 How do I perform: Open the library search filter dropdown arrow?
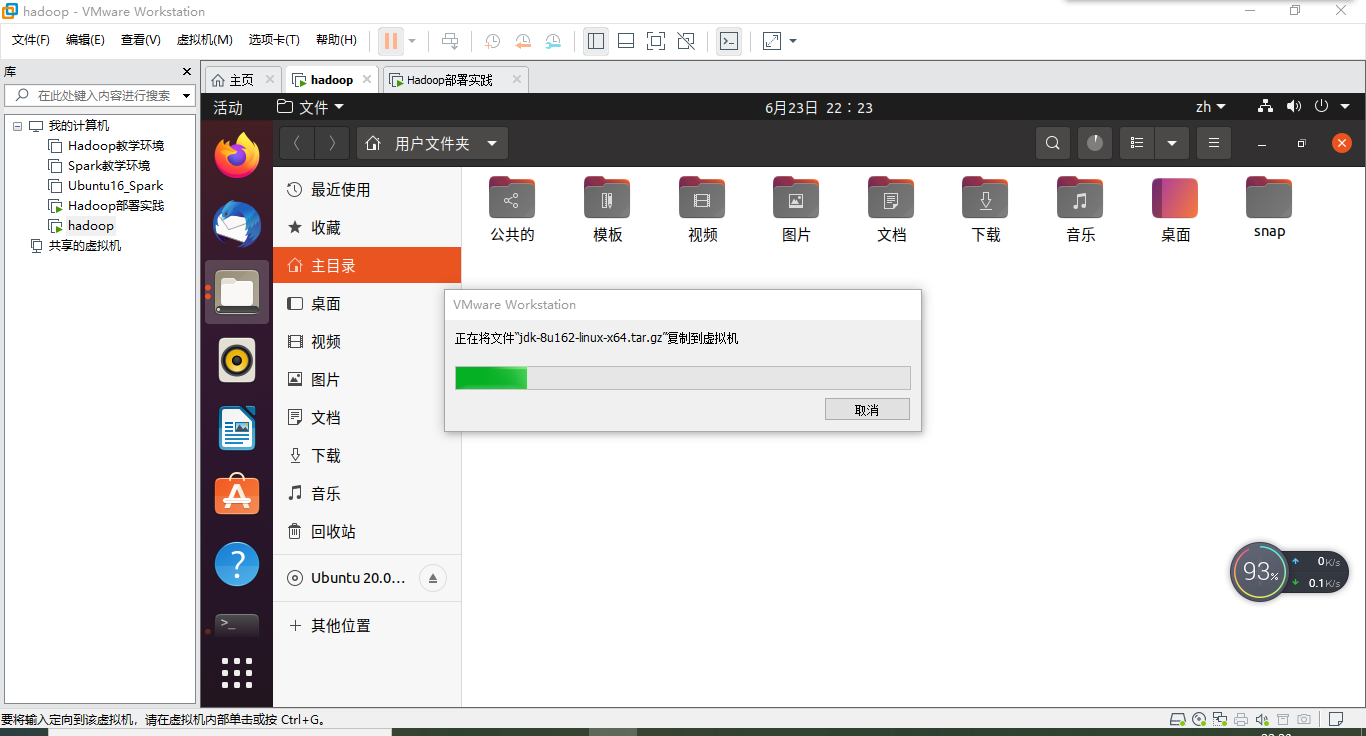pyautogui.click(x=186, y=96)
